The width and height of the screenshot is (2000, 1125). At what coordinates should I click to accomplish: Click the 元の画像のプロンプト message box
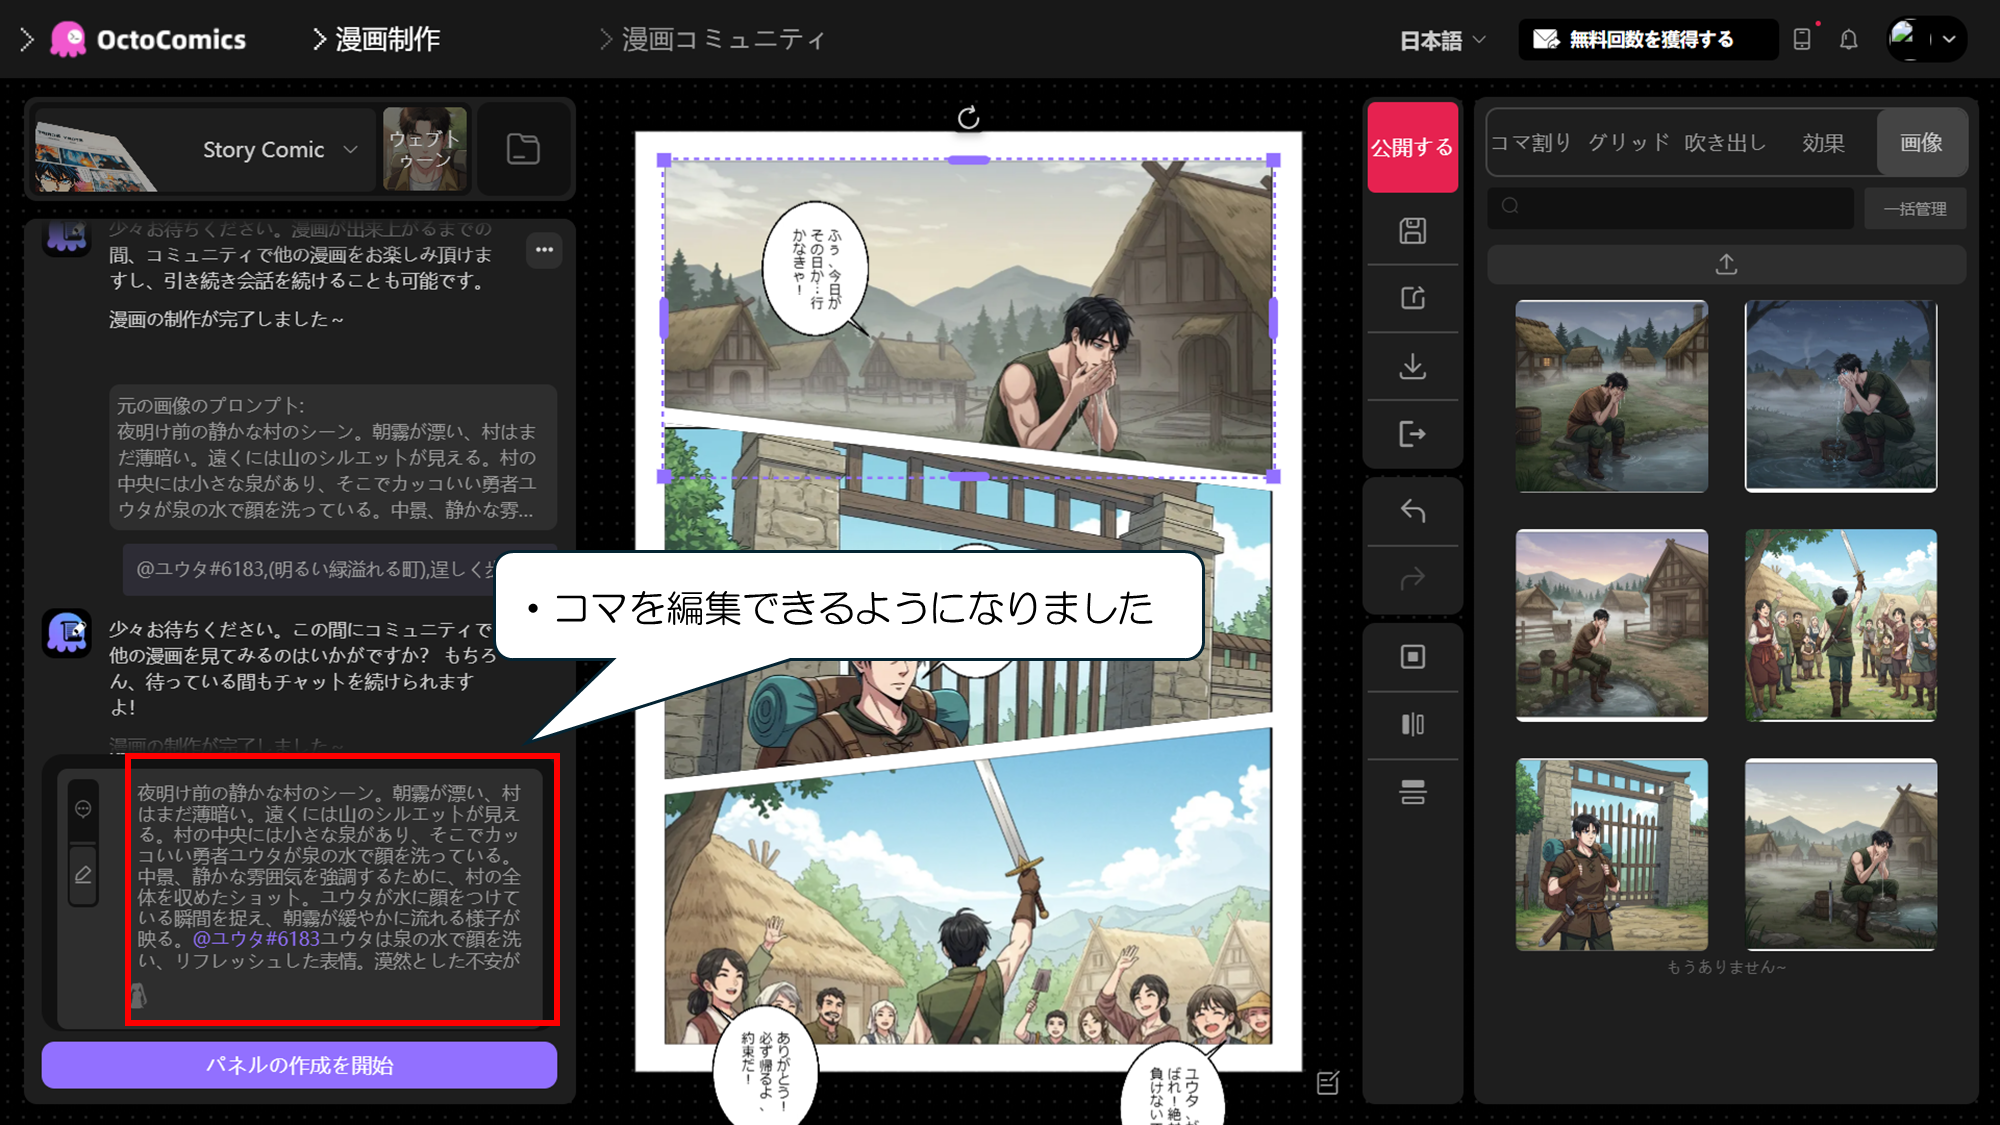333,457
